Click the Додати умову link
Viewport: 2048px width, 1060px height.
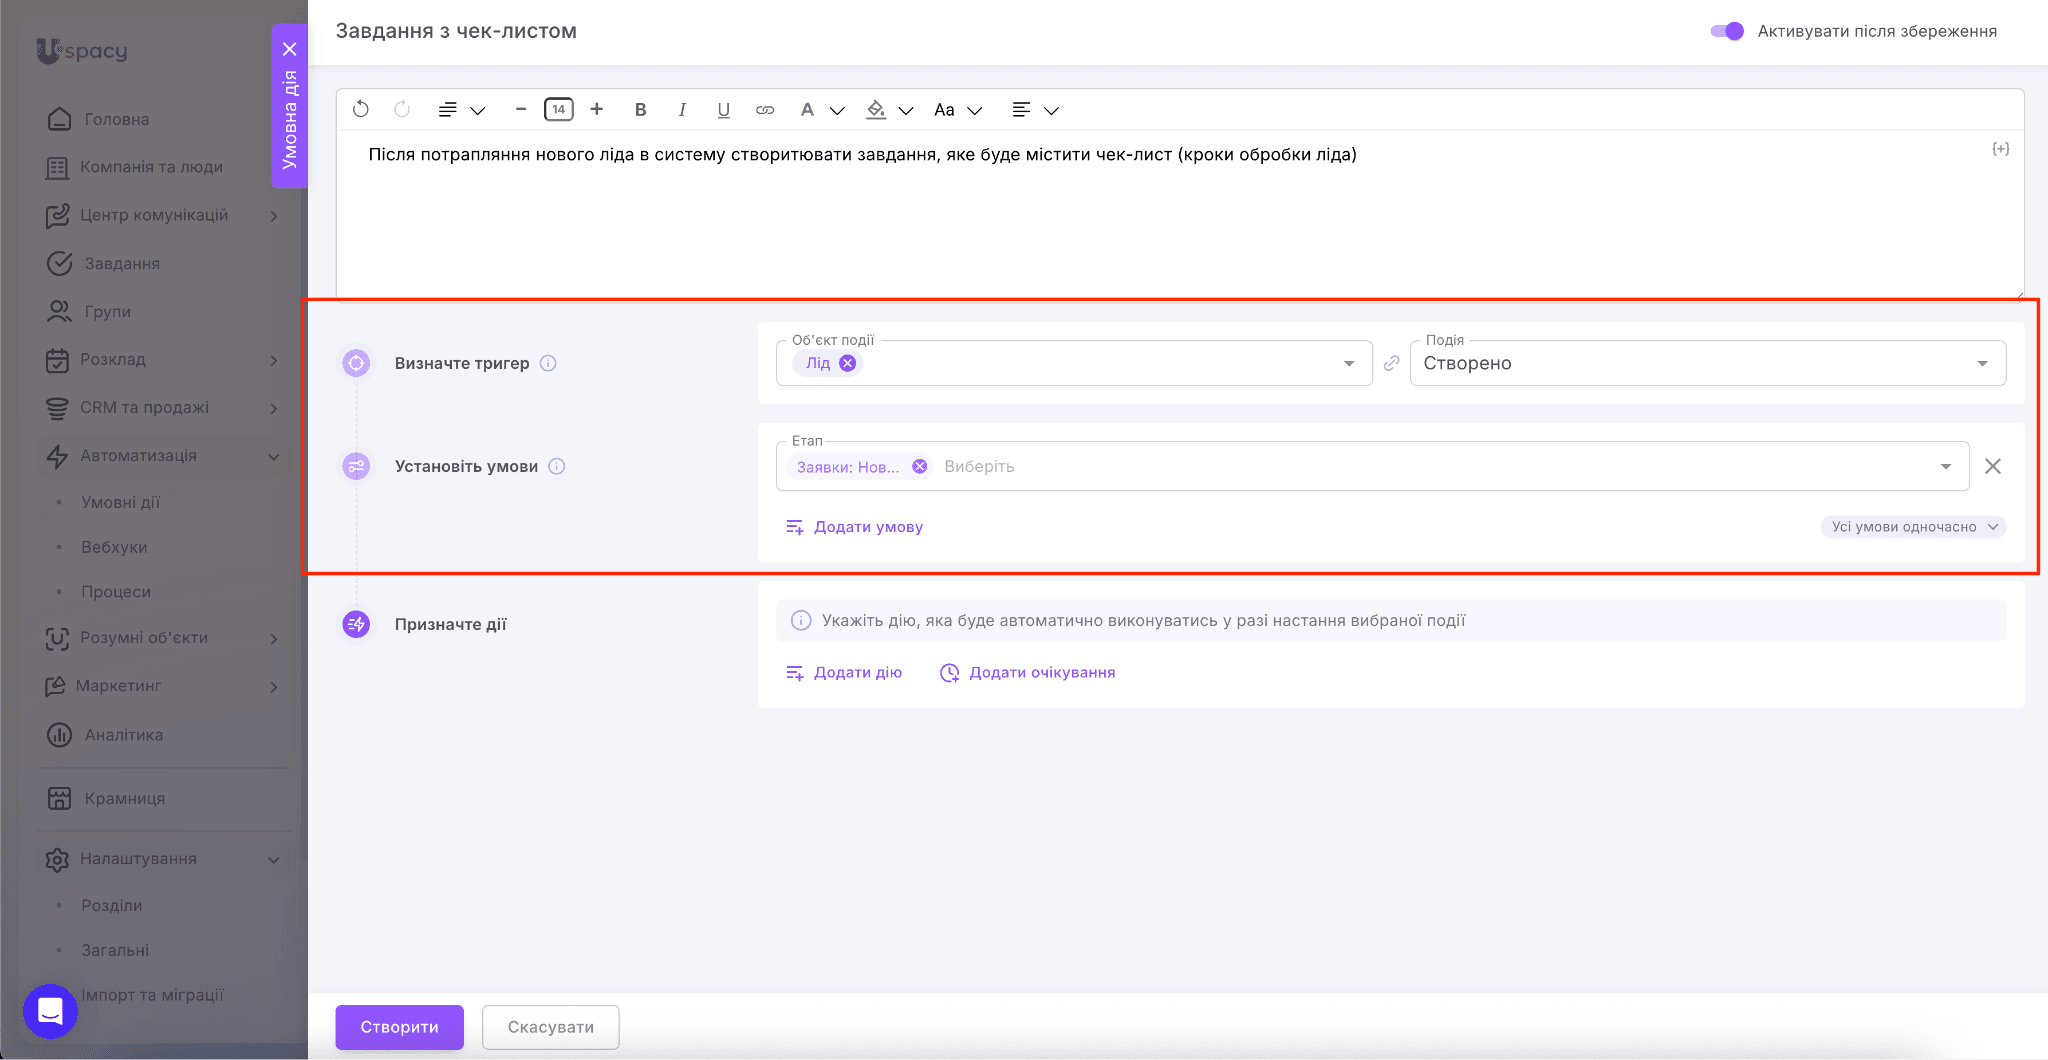[867, 527]
